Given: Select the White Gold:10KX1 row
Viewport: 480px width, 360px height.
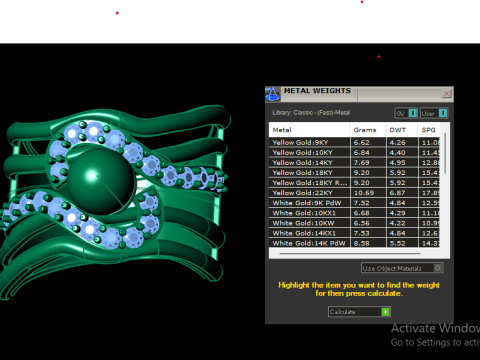Looking at the screenshot, I should tap(354, 213).
